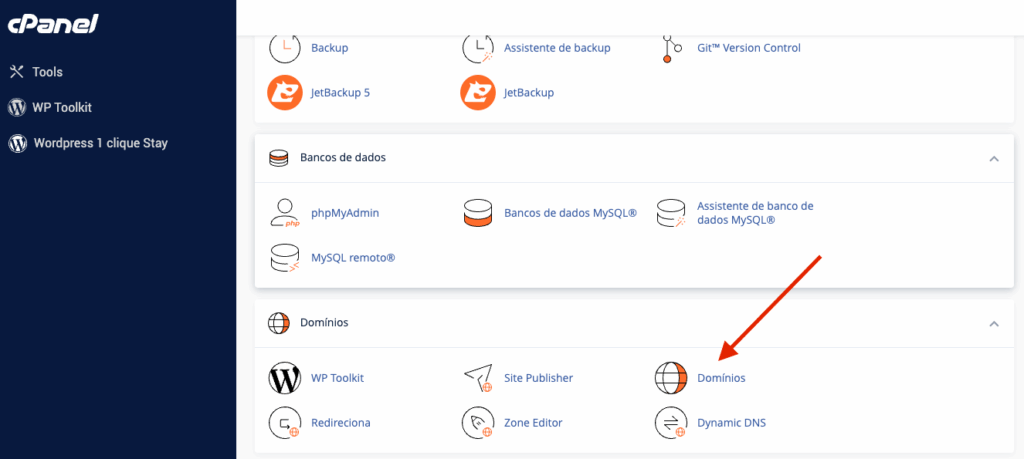Open the JetBackup 5 icon
This screenshot has height=459, width=1024.
click(x=285, y=93)
